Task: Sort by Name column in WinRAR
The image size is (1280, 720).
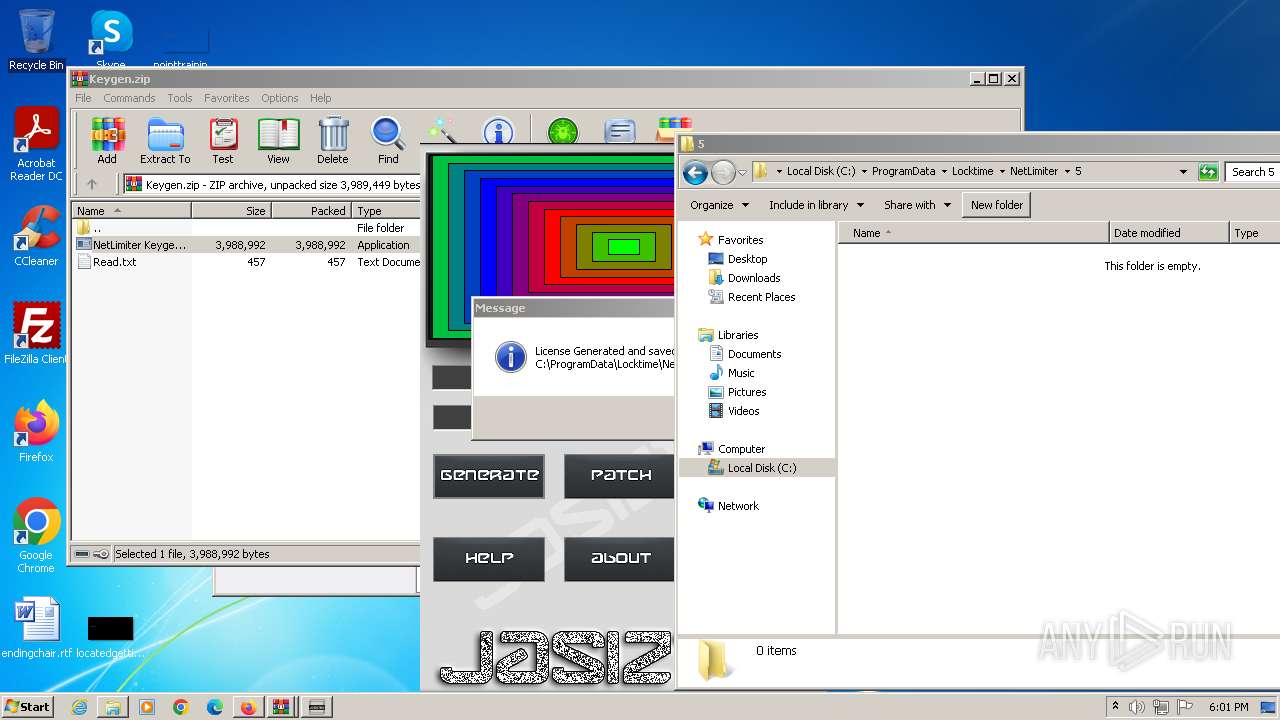Action: coord(132,211)
